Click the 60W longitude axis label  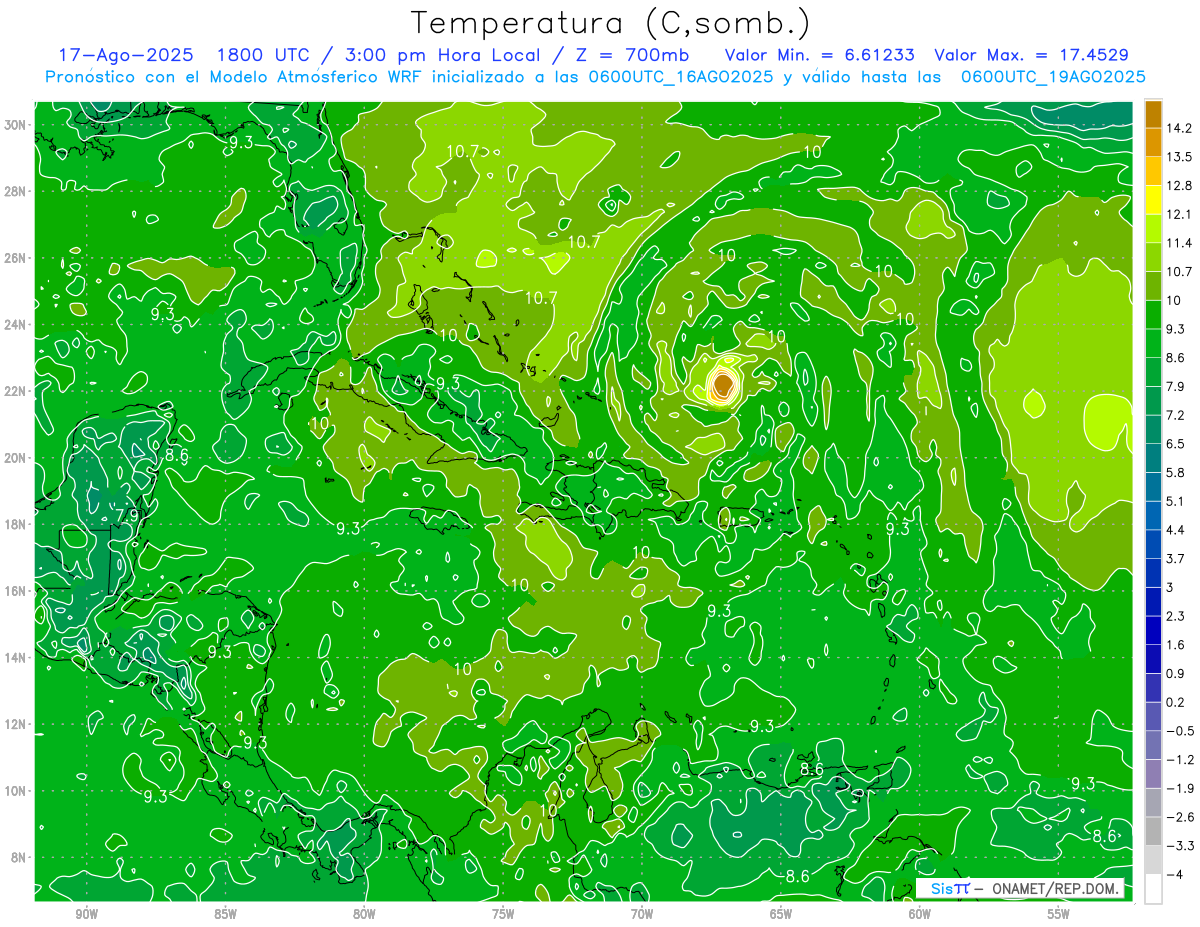click(x=920, y=914)
